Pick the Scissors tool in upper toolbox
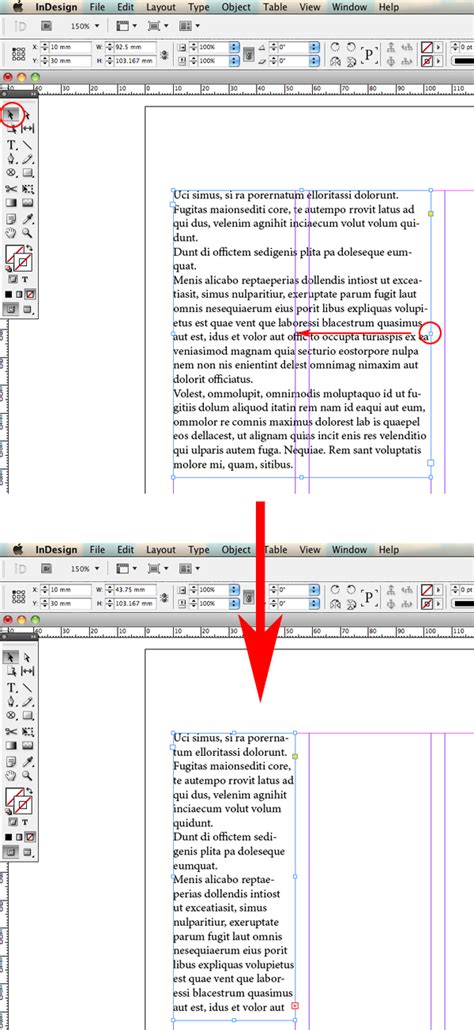Screen dimensions: 474x1030 (11, 189)
